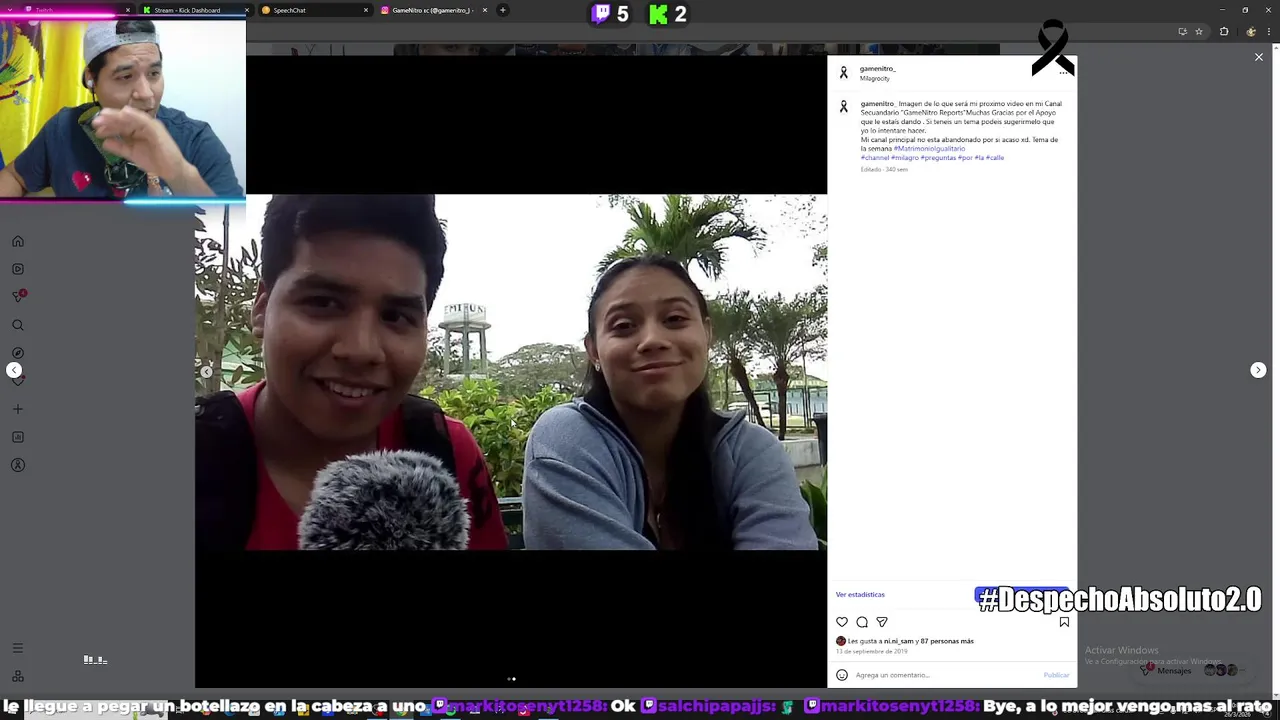Open the Milagrocity location link

(875, 78)
